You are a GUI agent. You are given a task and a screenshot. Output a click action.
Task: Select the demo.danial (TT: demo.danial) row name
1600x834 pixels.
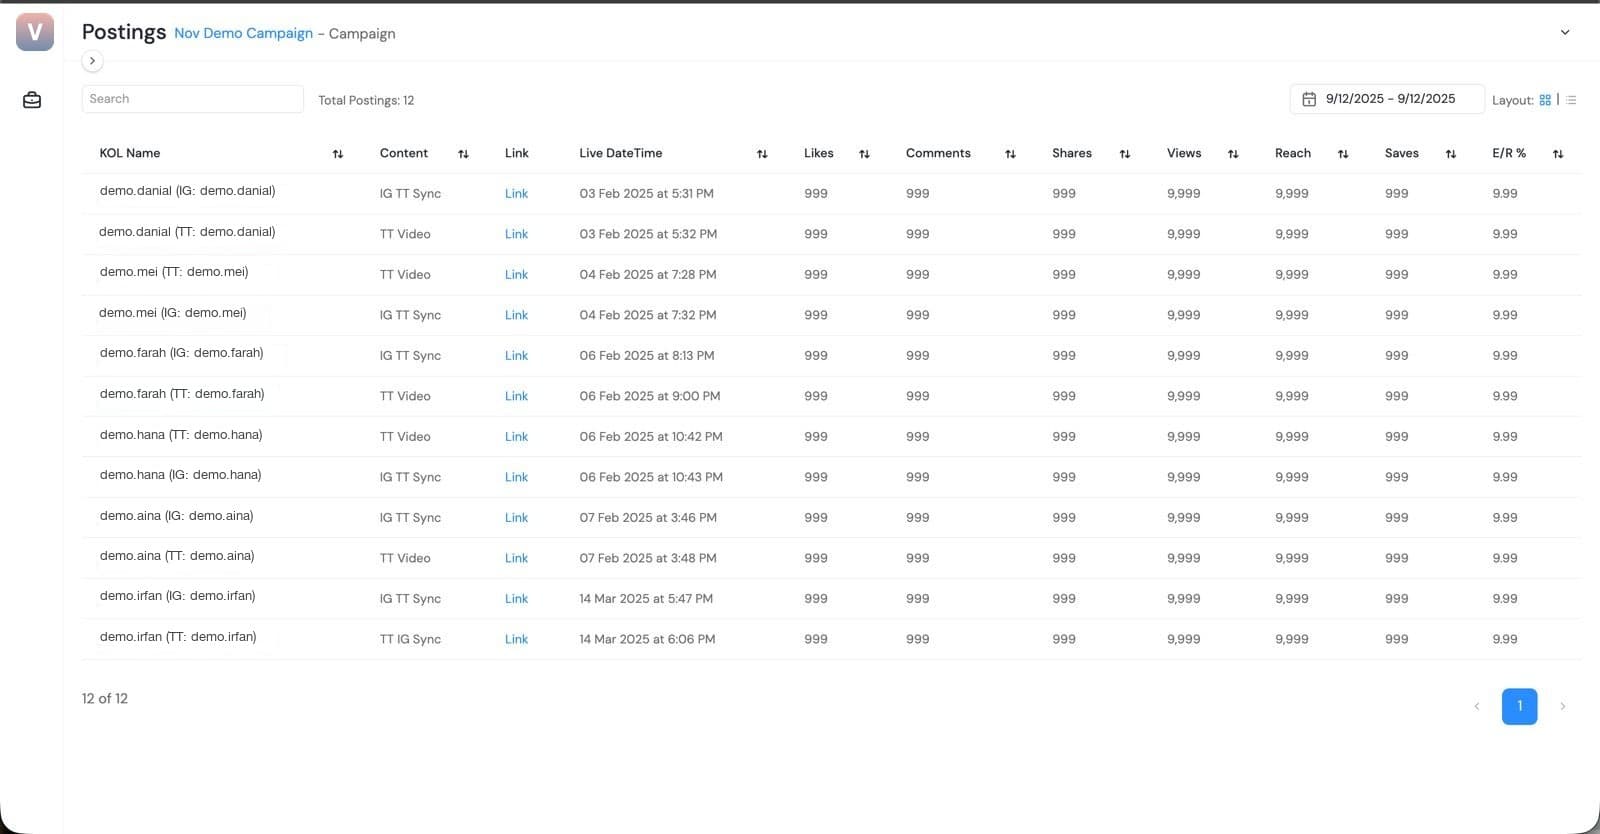pyautogui.click(x=187, y=232)
